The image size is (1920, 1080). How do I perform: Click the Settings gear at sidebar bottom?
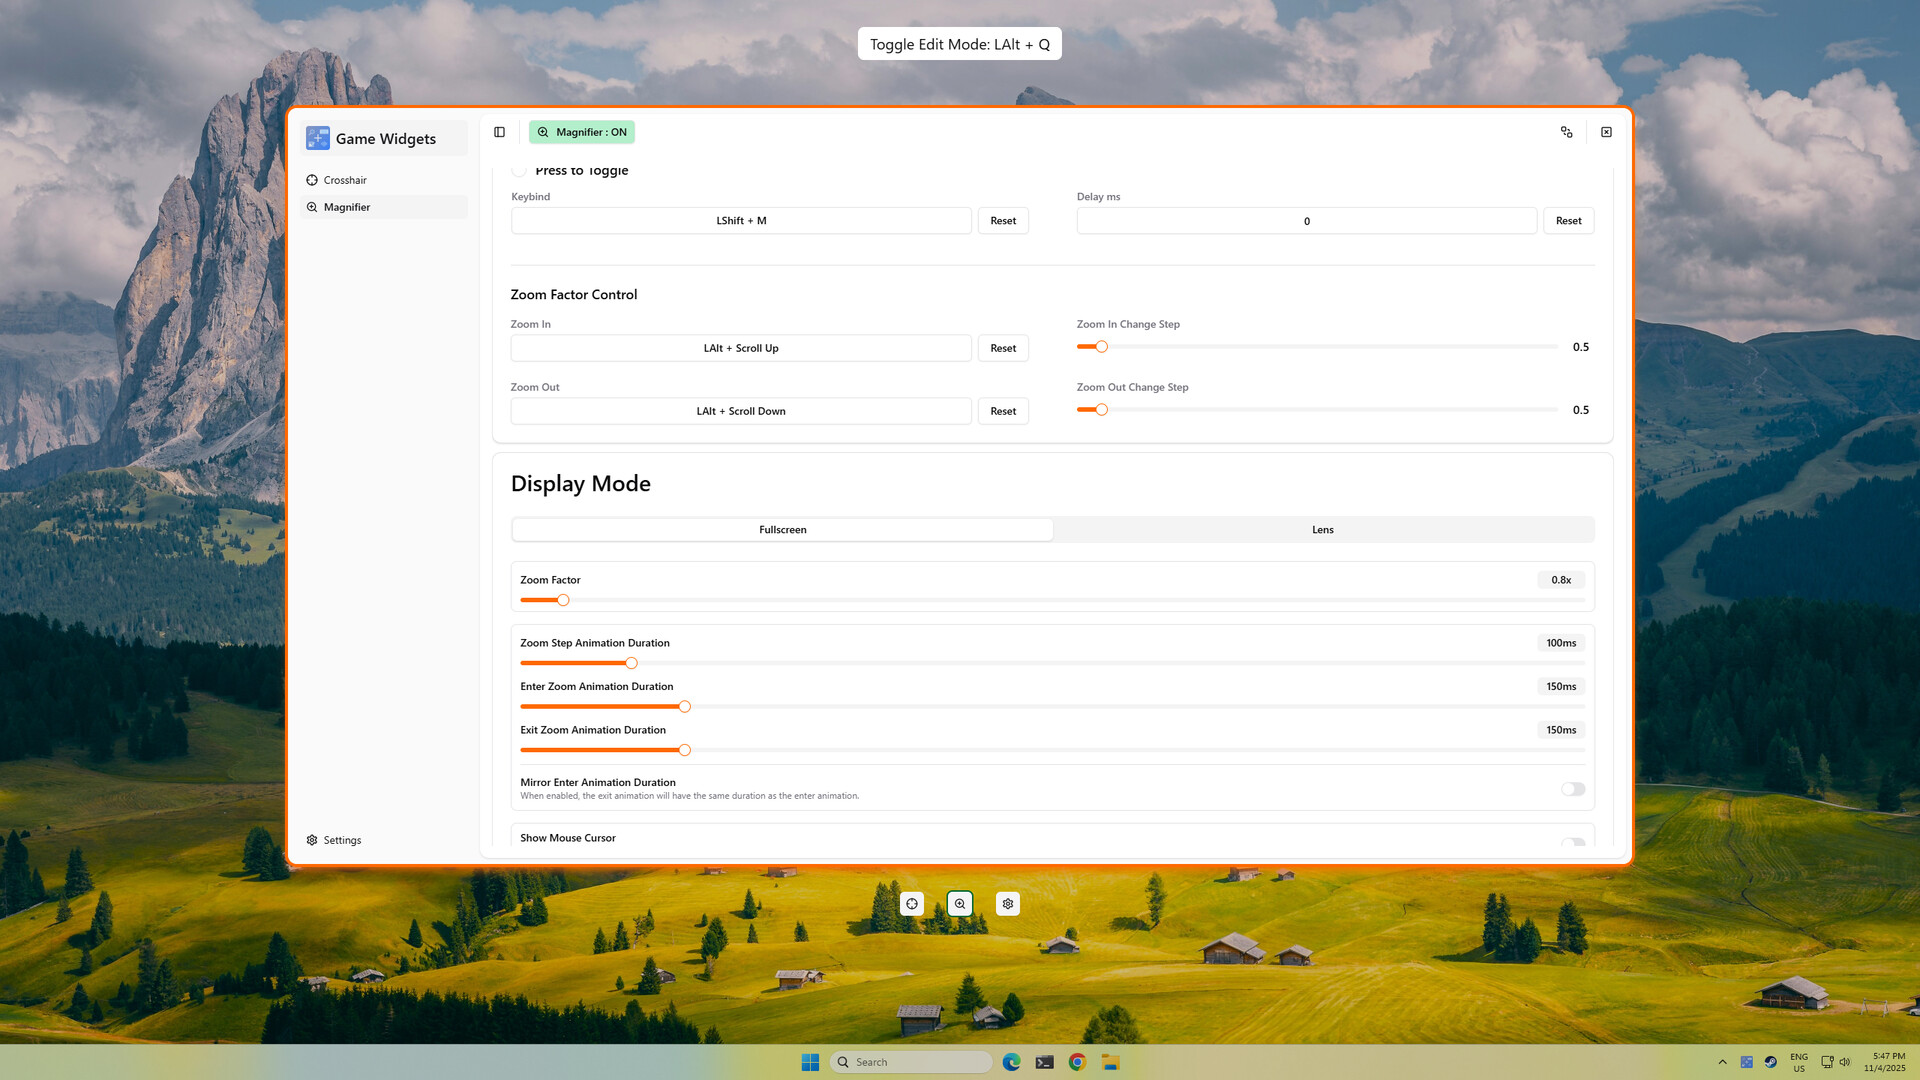tap(333, 840)
